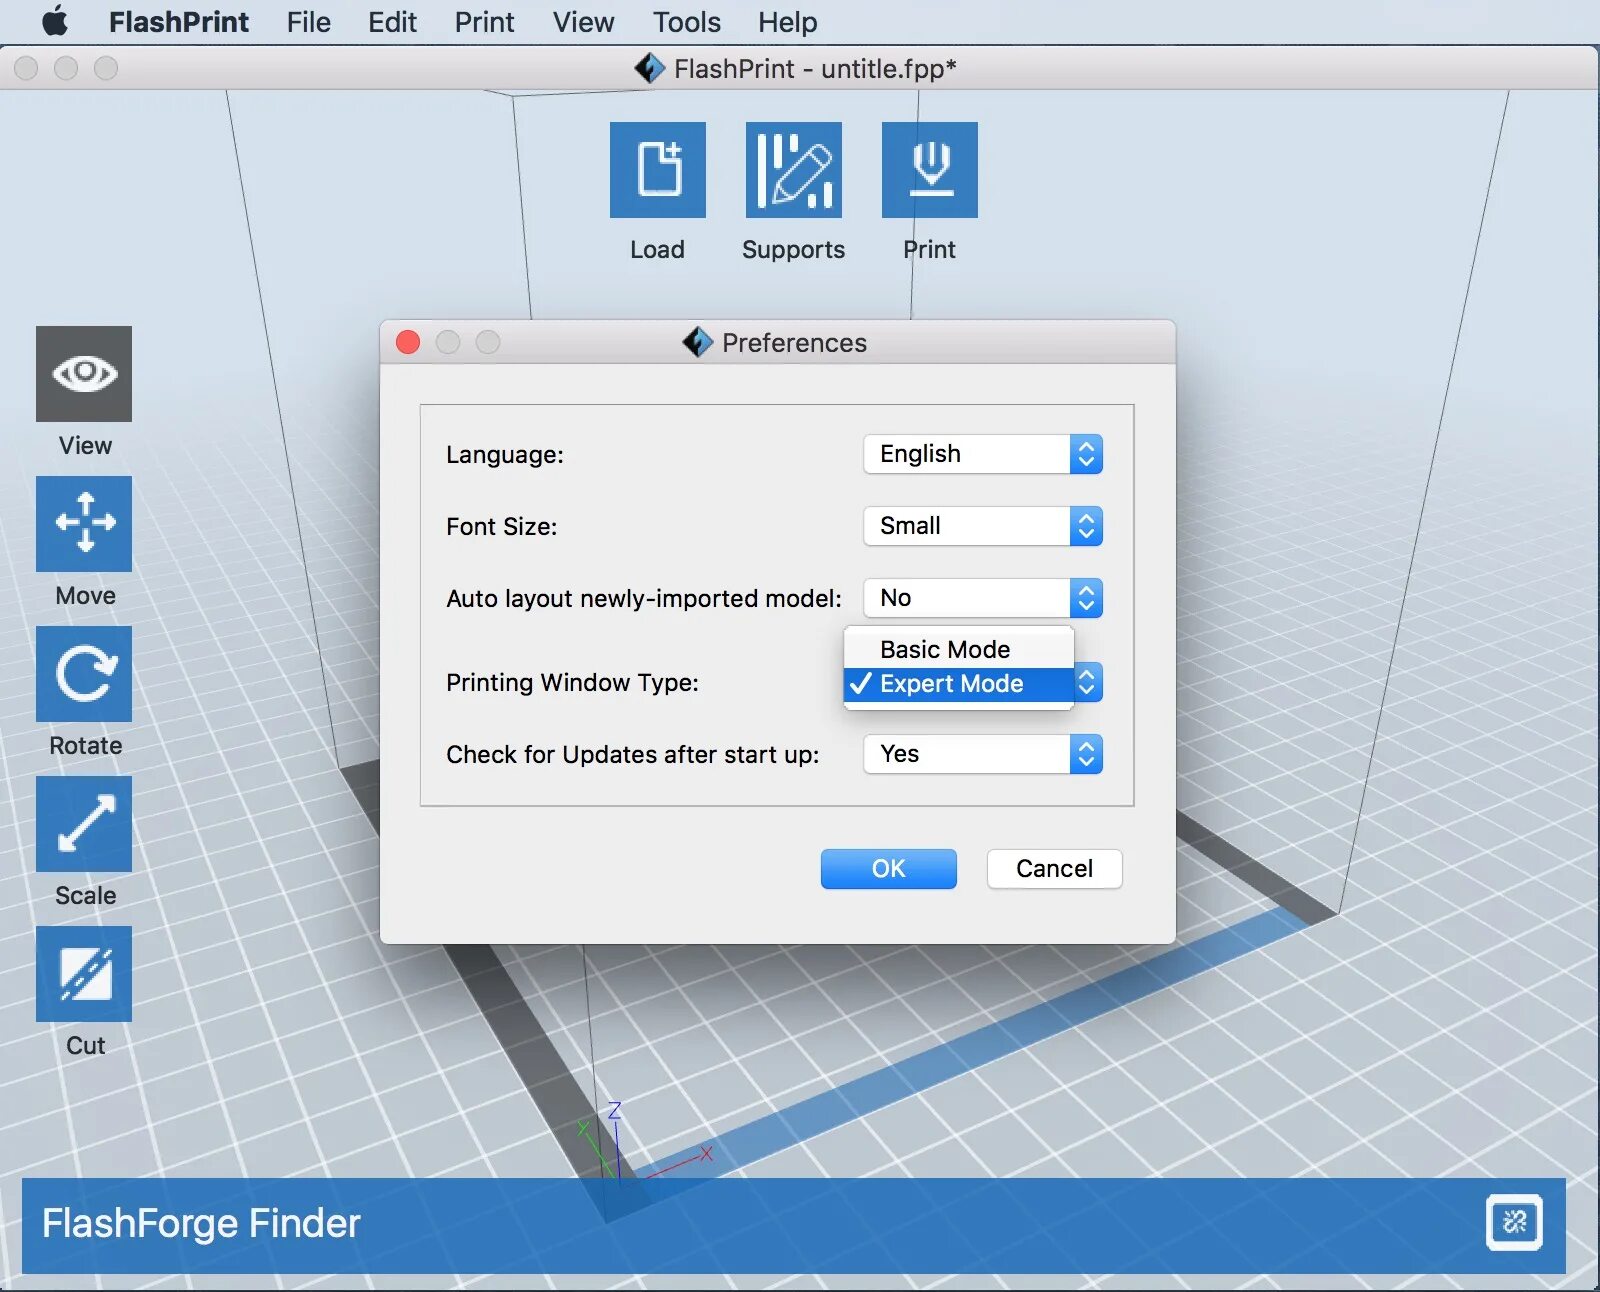Click the Print icon in top toolbar
The height and width of the screenshot is (1292, 1600).
point(929,170)
